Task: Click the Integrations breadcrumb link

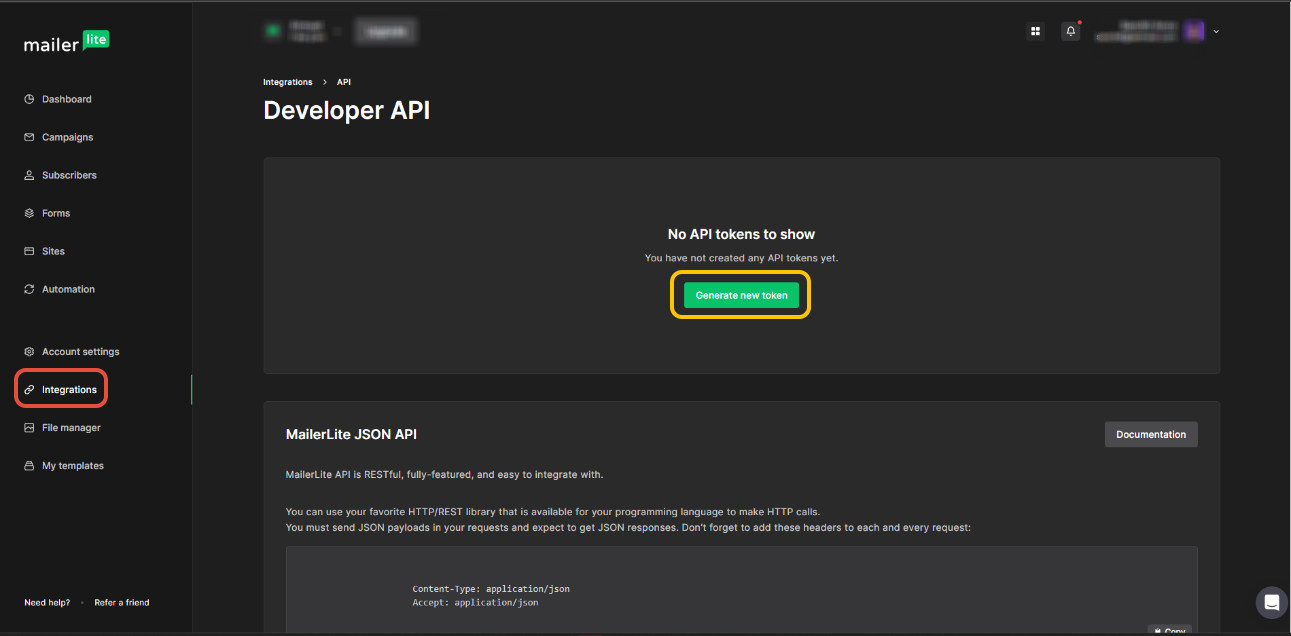Action: coord(288,82)
